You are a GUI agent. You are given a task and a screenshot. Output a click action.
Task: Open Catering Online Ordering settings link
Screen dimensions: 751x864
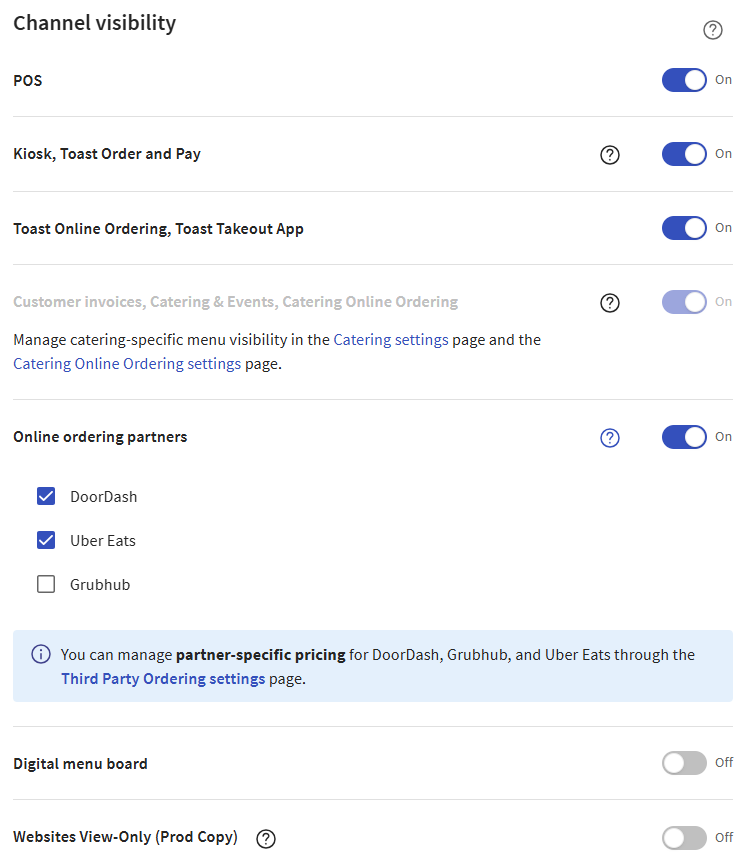pyautogui.click(x=127, y=364)
